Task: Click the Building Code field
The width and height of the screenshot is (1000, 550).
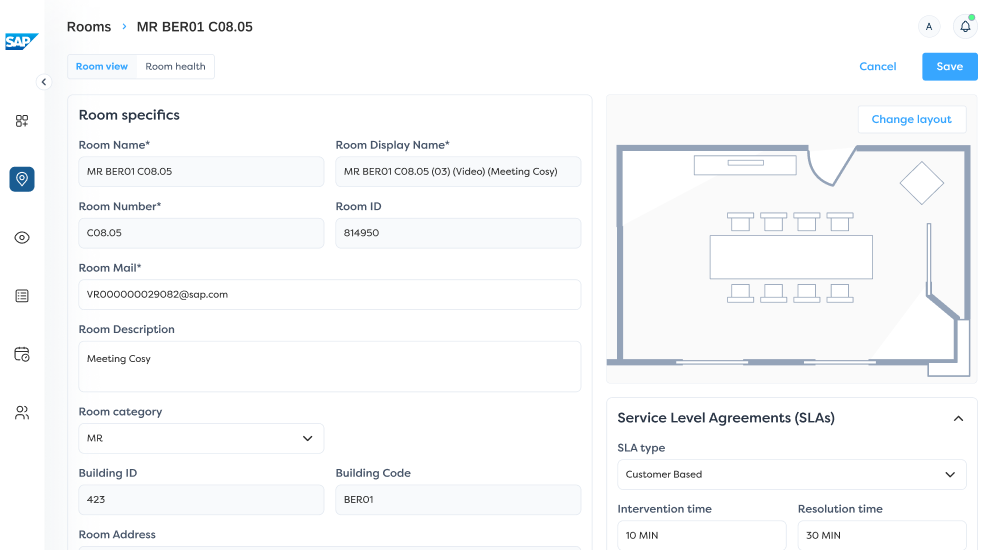Action: pyautogui.click(x=458, y=500)
